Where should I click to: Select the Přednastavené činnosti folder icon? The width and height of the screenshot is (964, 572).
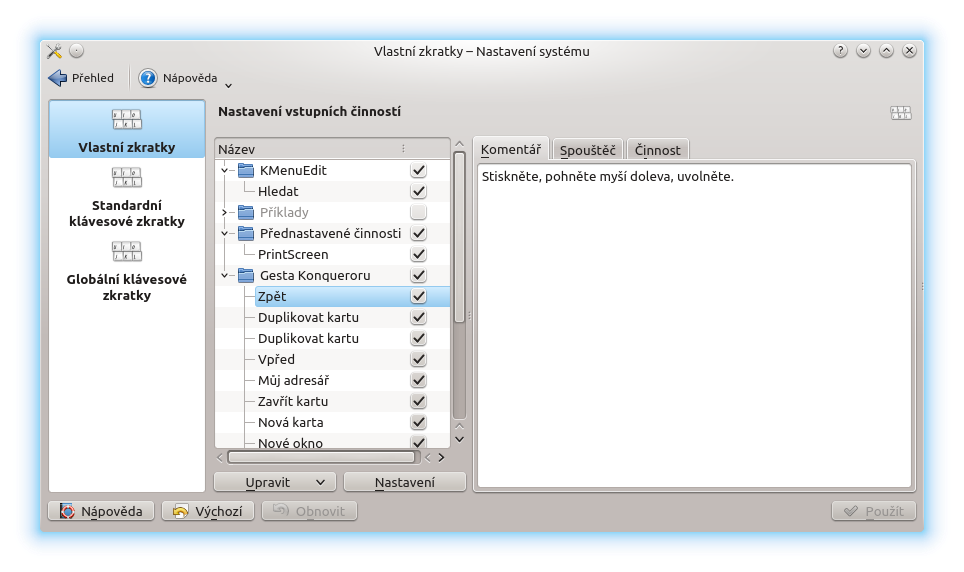coord(246,233)
